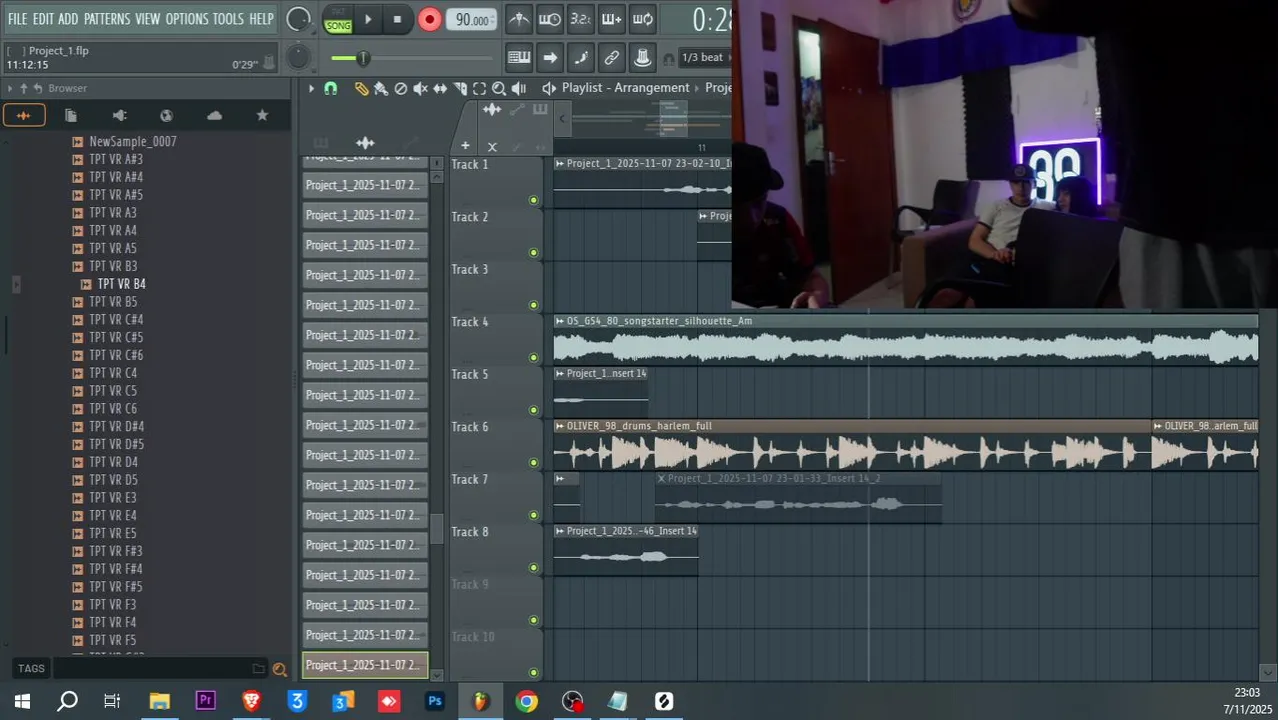Viewport: 1278px width, 720px height.
Task: Open FL Studio icon in Windows taskbar
Action: [x=481, y=701]
